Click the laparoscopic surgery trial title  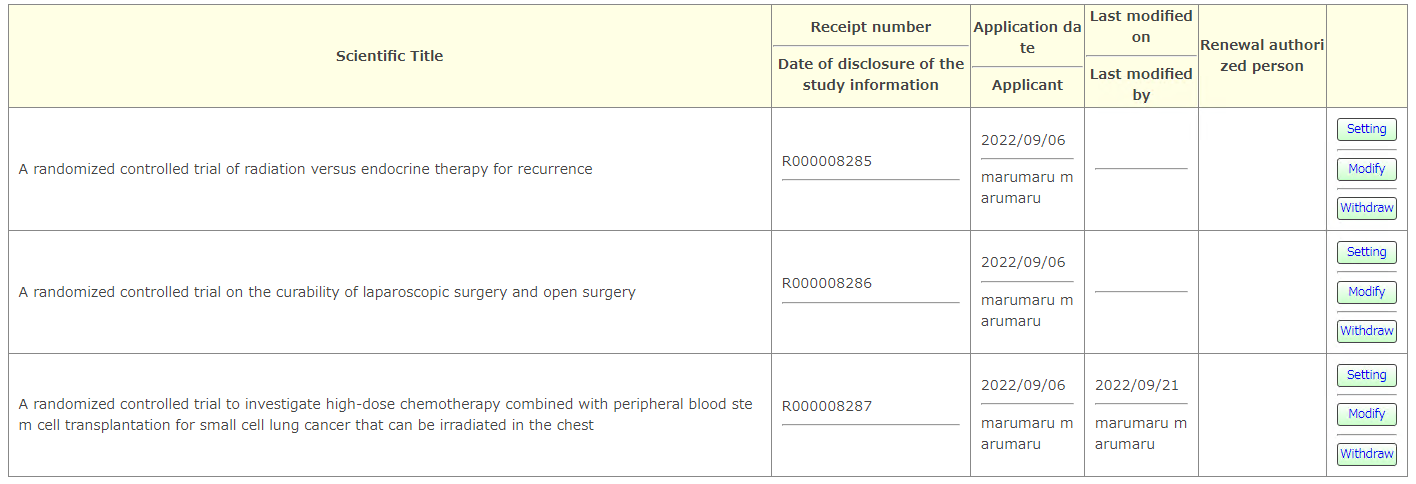[x=327, y=292]
